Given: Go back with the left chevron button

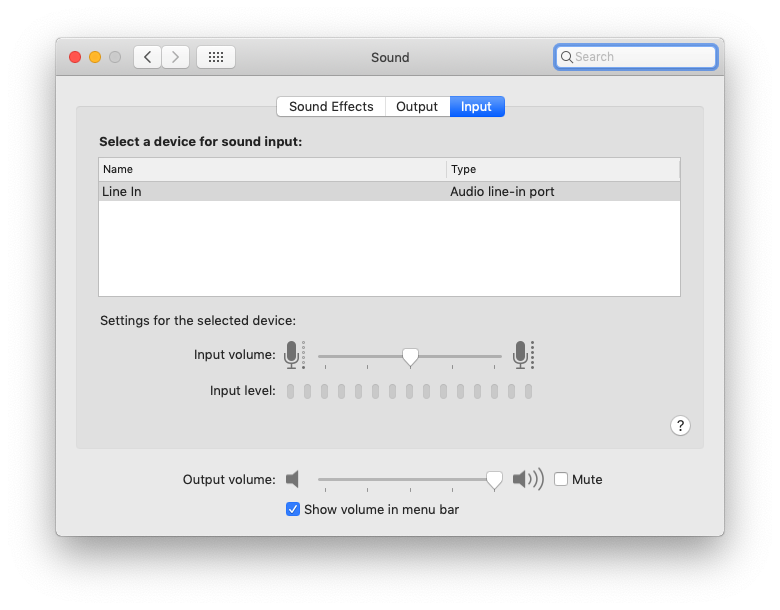Looking at the screenshot, I should (148, 57).
